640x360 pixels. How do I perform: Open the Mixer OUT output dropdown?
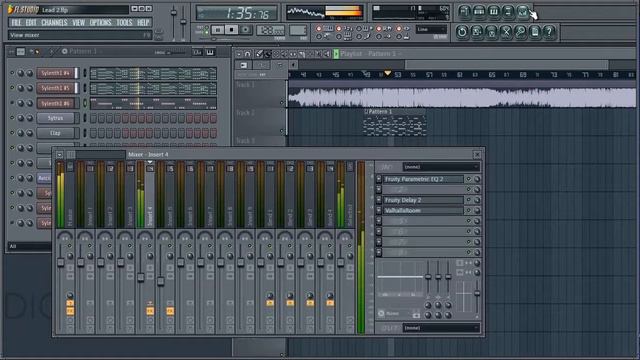441,328
